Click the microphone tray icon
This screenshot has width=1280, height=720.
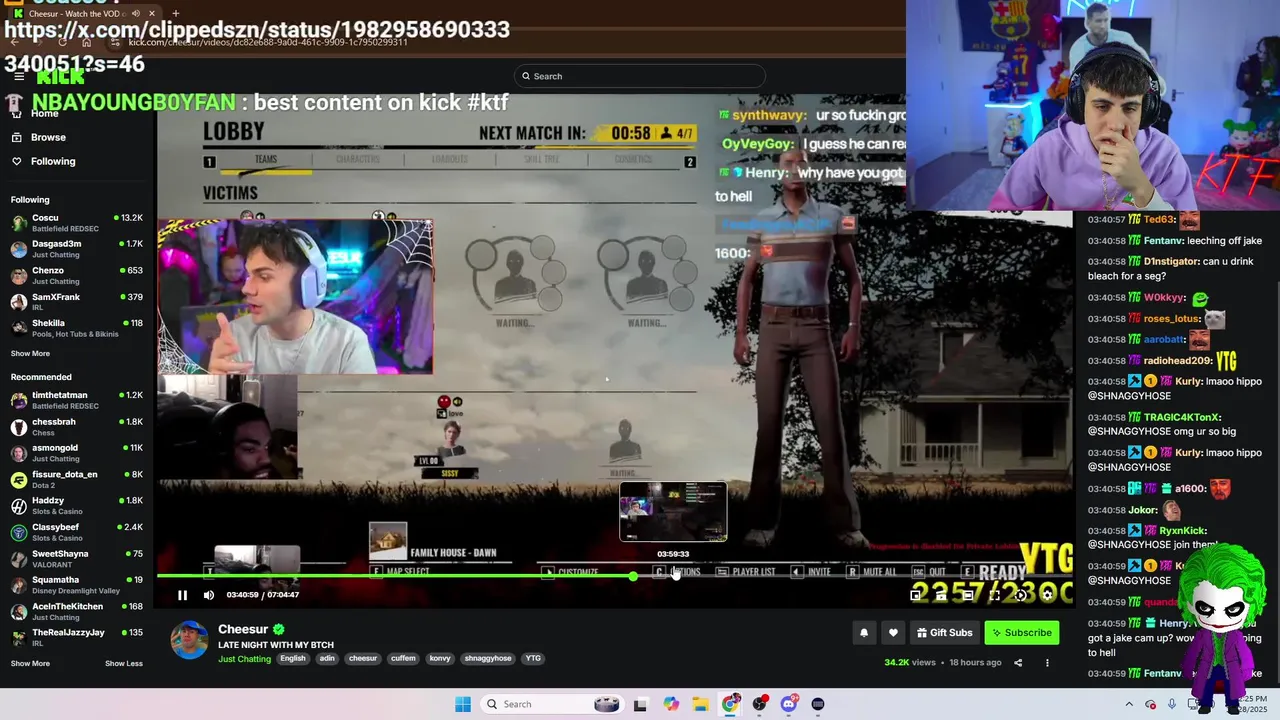(x=1172, y=704)
